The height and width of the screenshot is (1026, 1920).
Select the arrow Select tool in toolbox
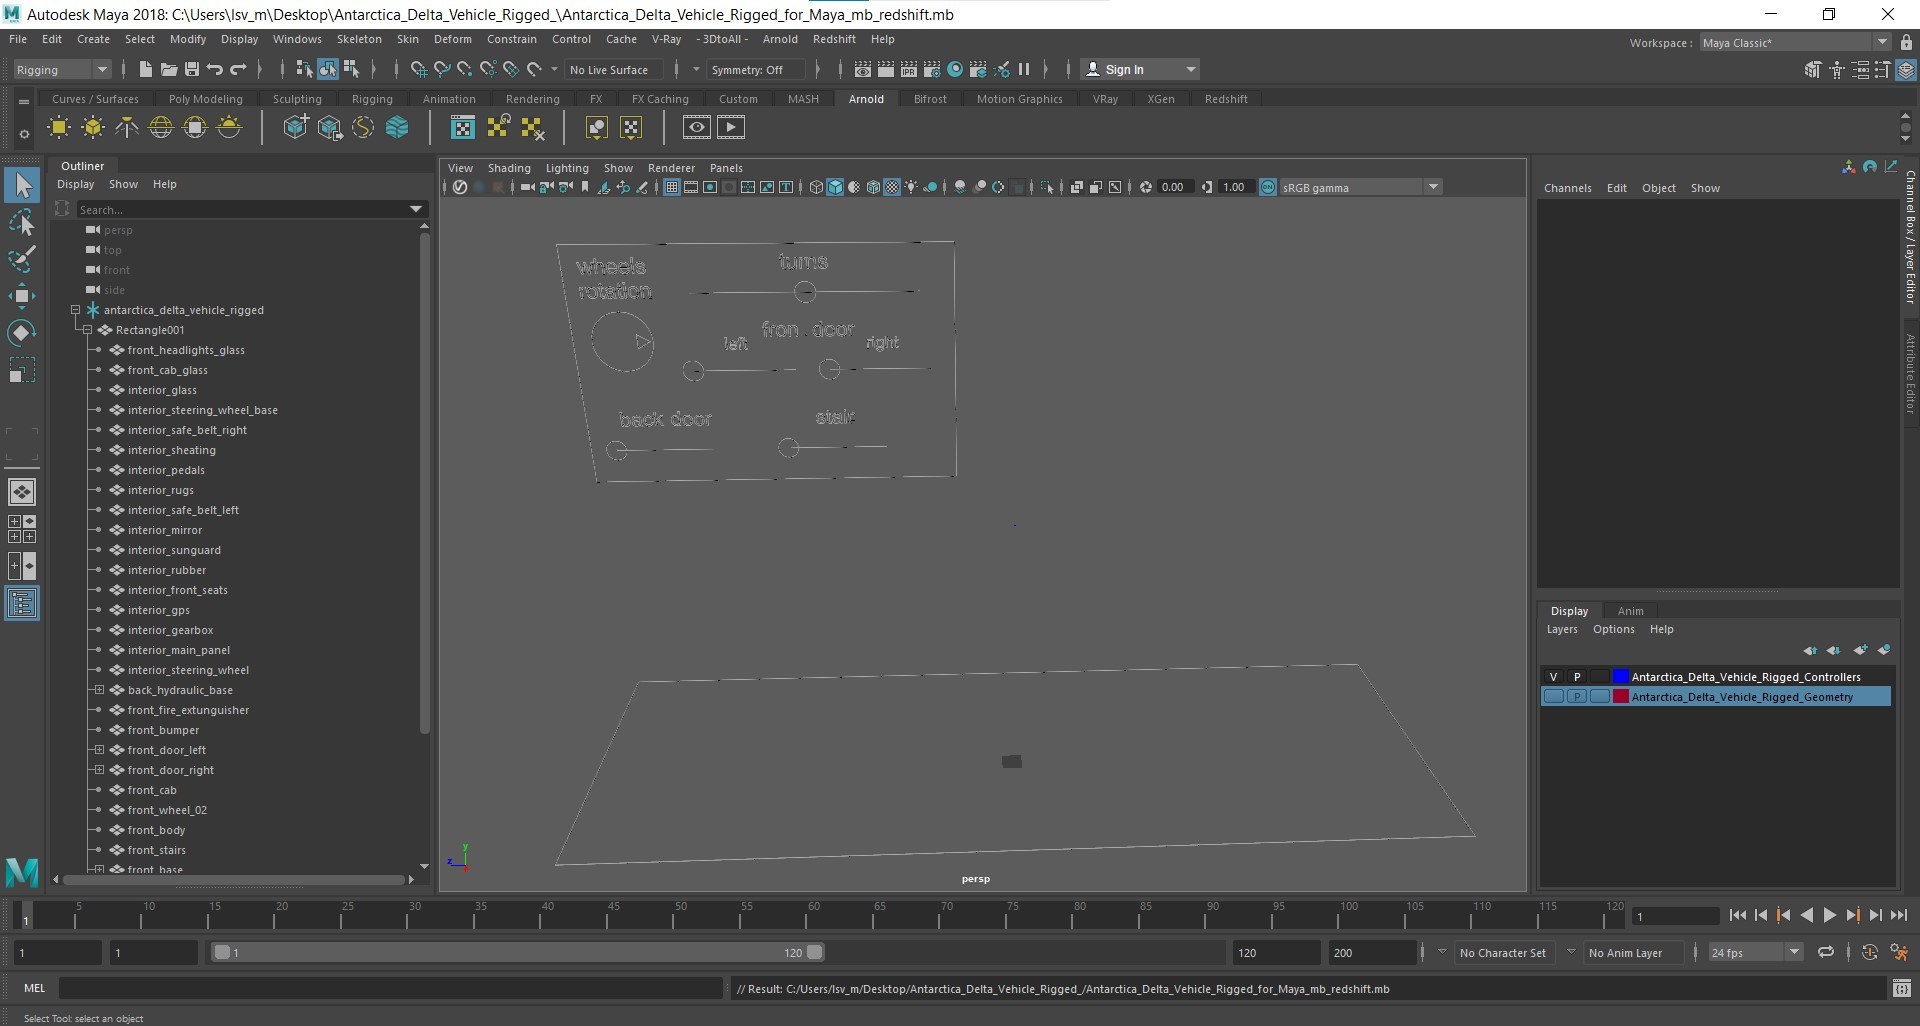22,185
